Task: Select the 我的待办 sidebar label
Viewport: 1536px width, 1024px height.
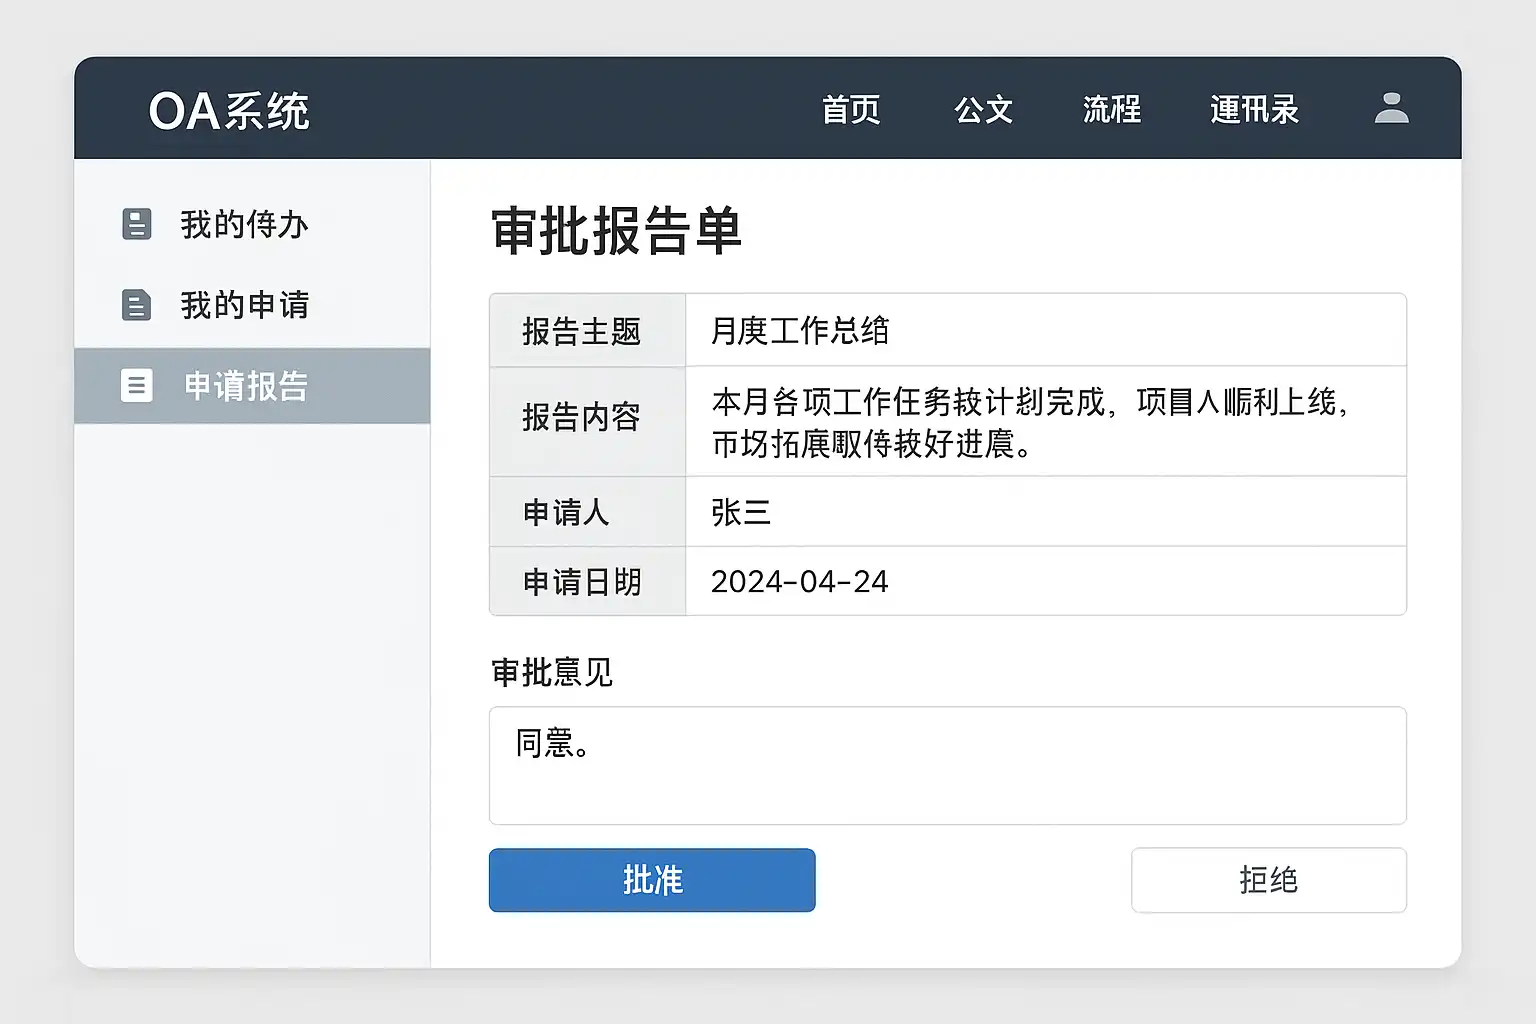Action: (244, 224)
